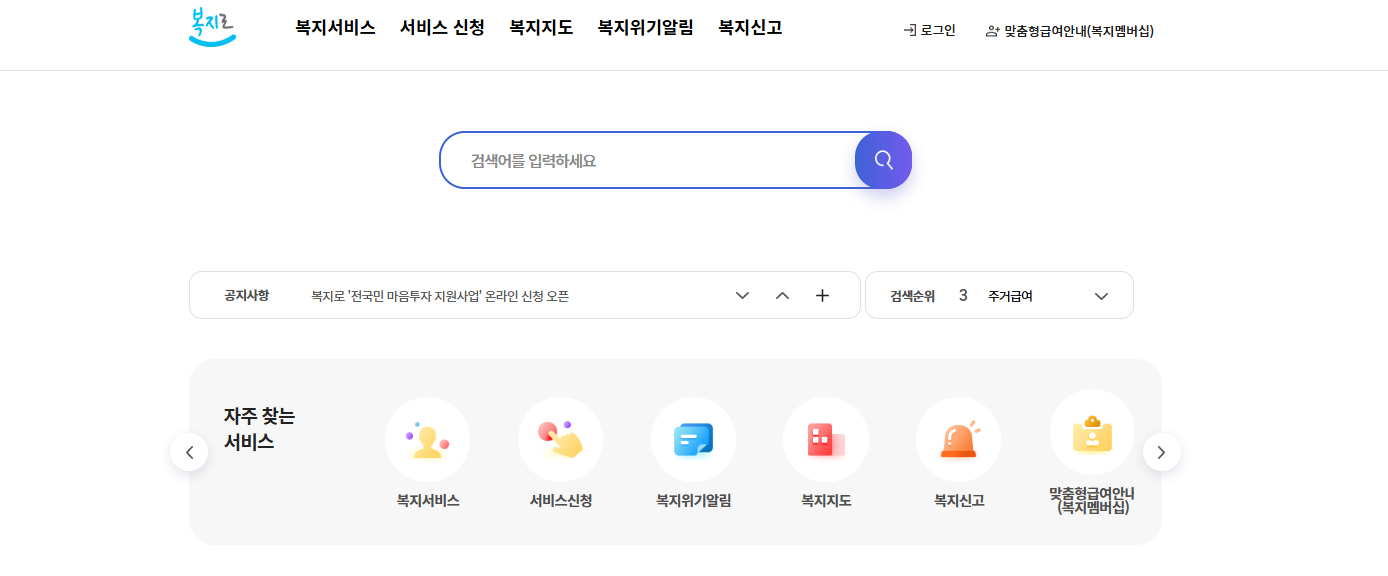This screenshot has width=1388, height=576.
Task: Show previous notice with up chevron
Action: [x=782, y=295]
